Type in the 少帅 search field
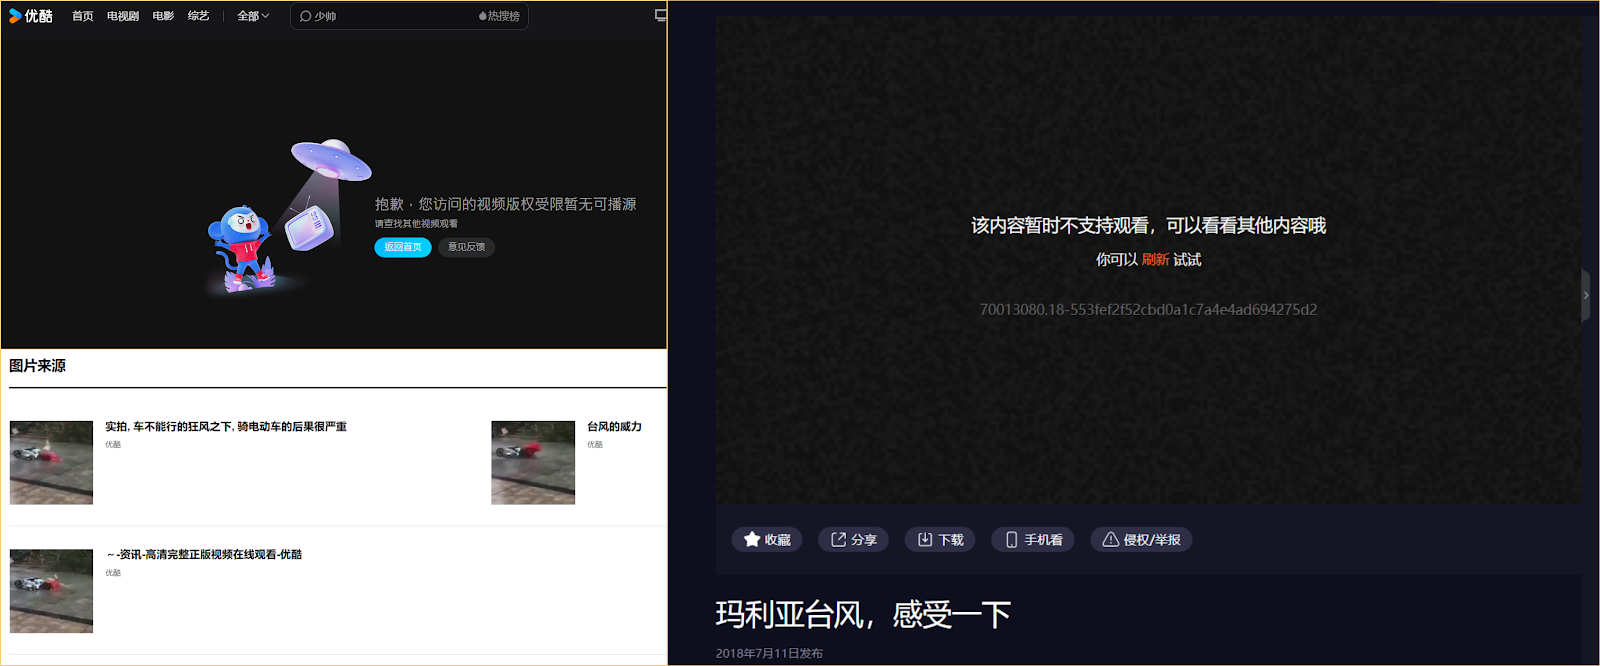 [x=390, y=16]
